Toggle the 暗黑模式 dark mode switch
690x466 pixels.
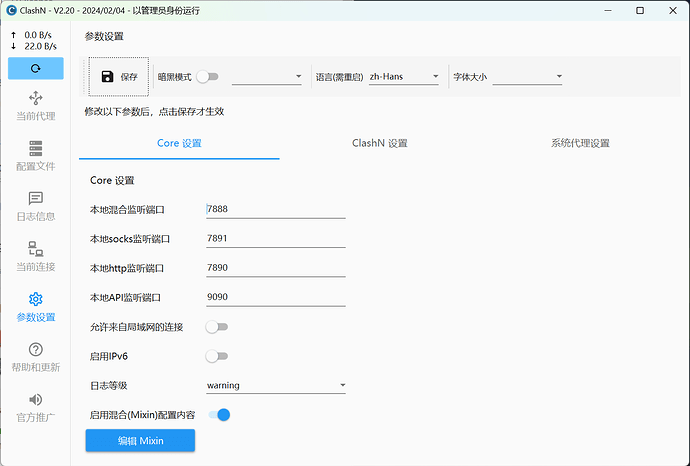pyautogui.click(x=208, y=77)
